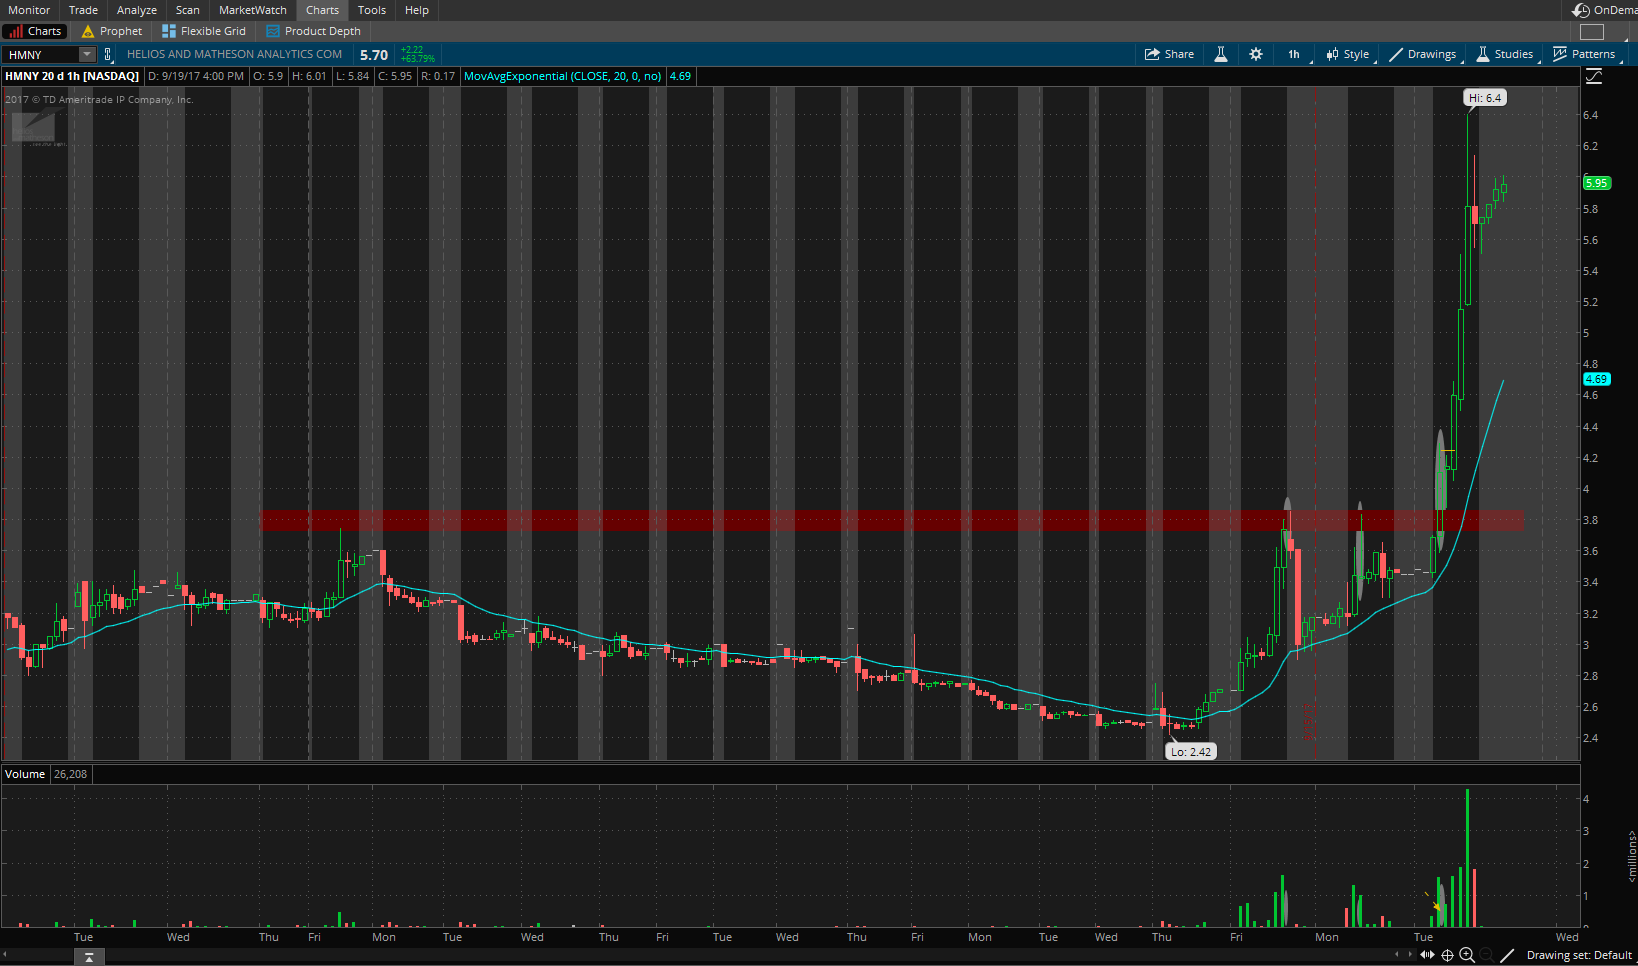Open the Help main tab
The height and width of the screenshot is (966, 1638).
(x=417, y=10)
